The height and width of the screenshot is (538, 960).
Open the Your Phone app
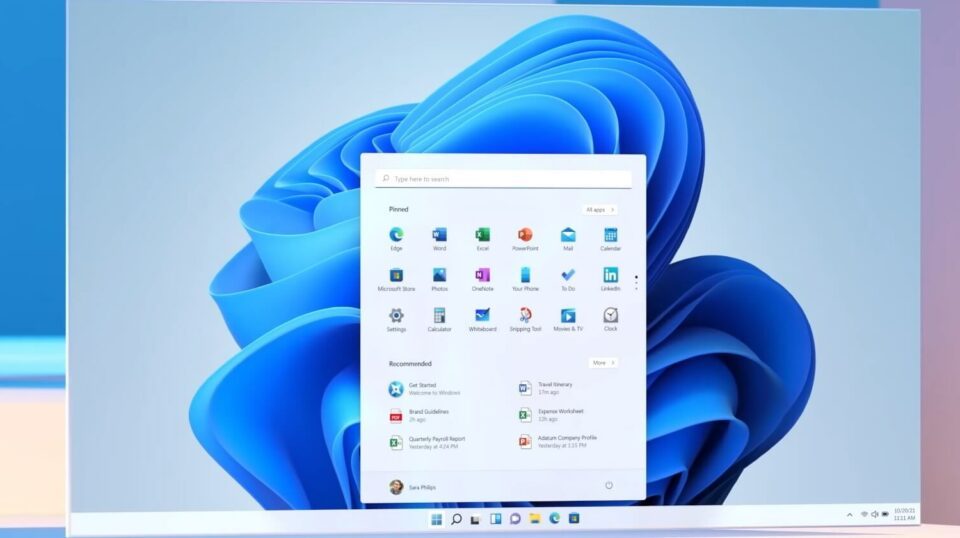tap(525, 278)
